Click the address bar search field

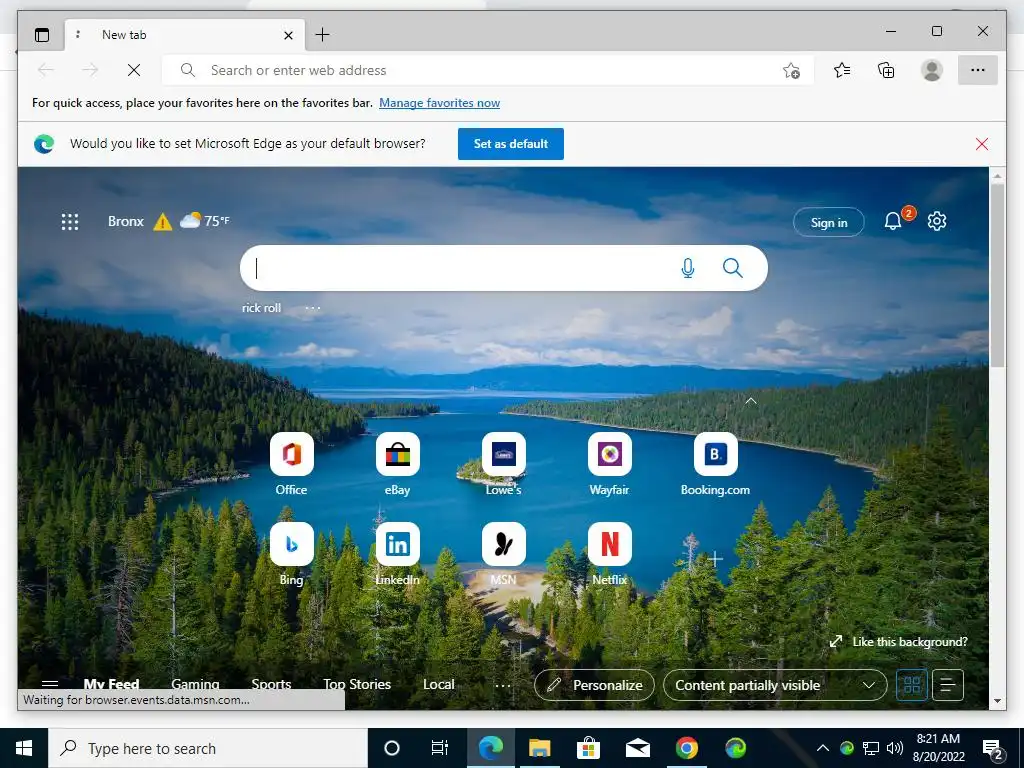point(487,70)
